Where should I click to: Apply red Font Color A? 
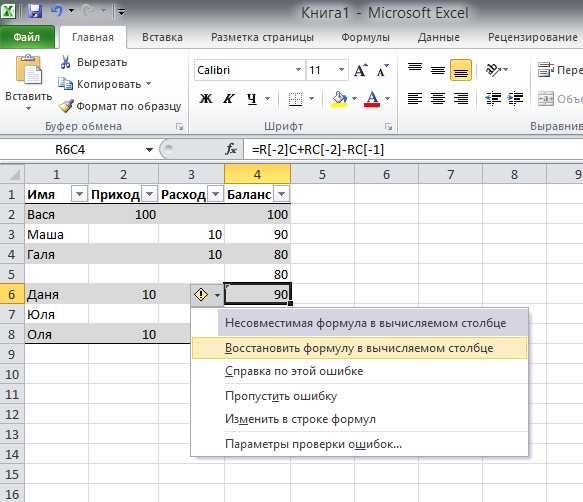tap(372, 99)
